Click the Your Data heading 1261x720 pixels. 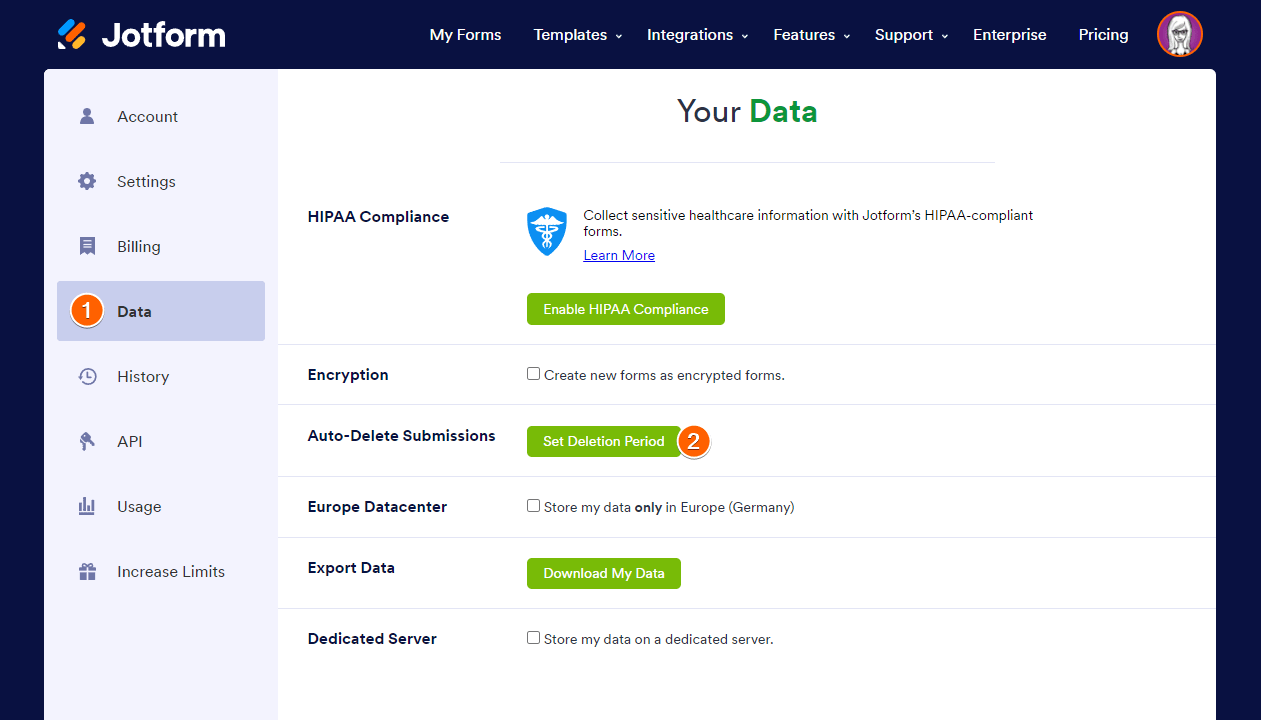[x=747, y=111]
